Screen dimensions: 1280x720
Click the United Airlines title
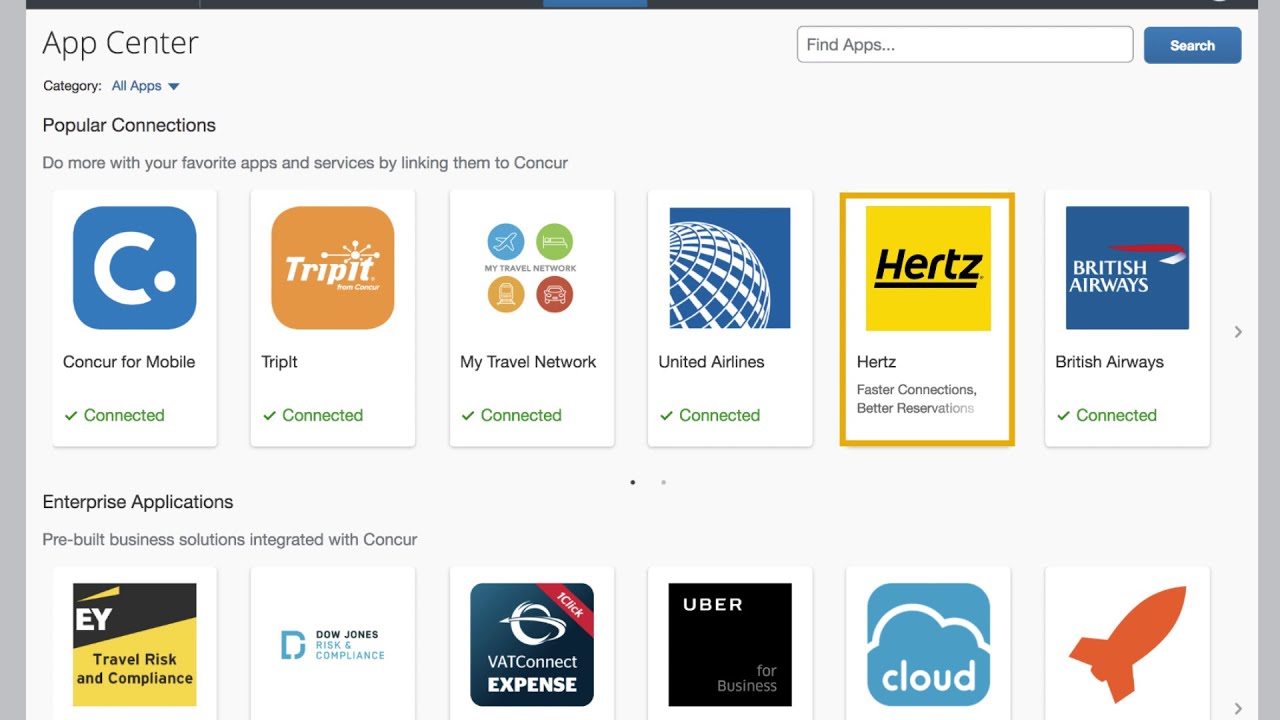[711, 362]
